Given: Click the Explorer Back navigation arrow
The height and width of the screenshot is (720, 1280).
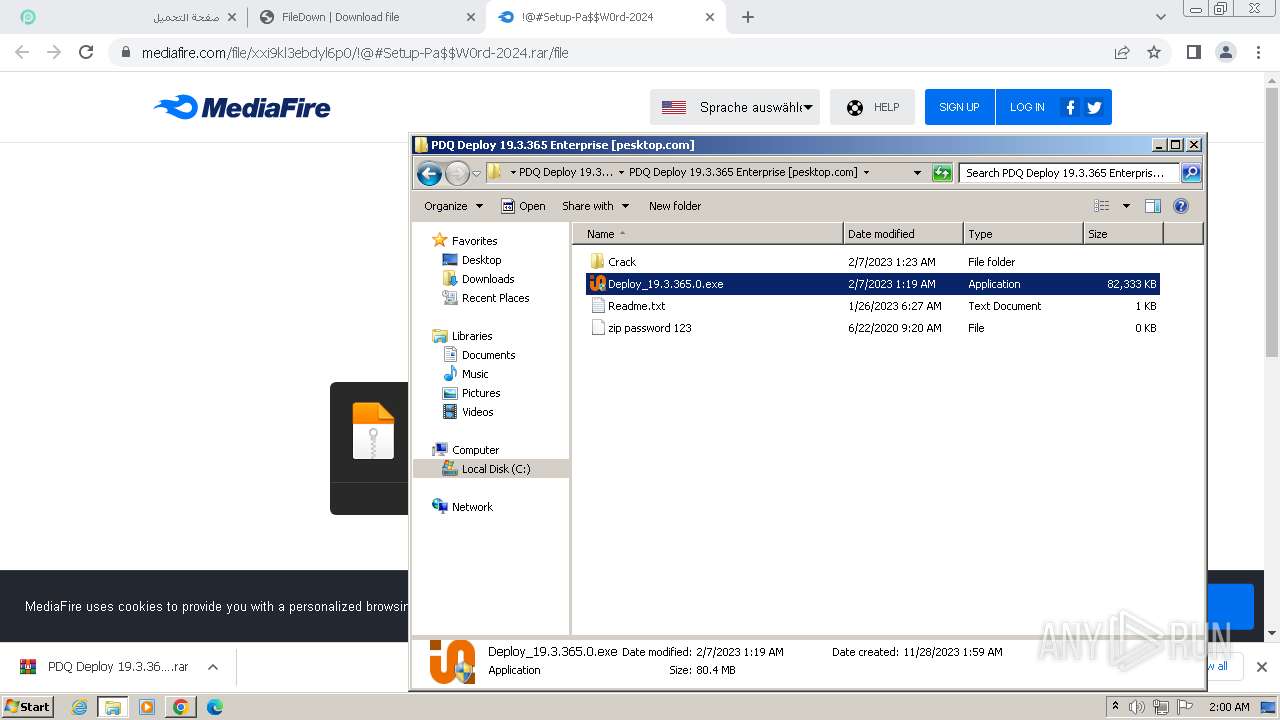Looking at the screenshot, I should pos(429,173).
